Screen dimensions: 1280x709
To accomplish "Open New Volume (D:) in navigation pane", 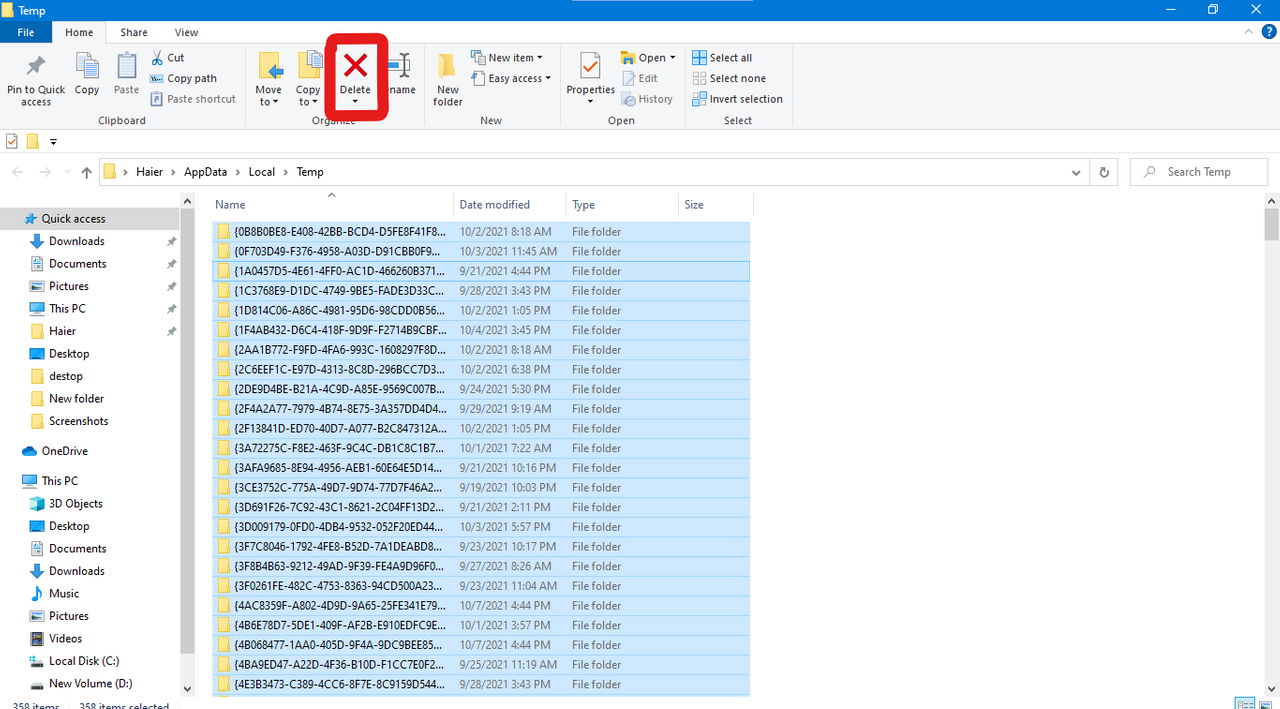I will (90, 684).
